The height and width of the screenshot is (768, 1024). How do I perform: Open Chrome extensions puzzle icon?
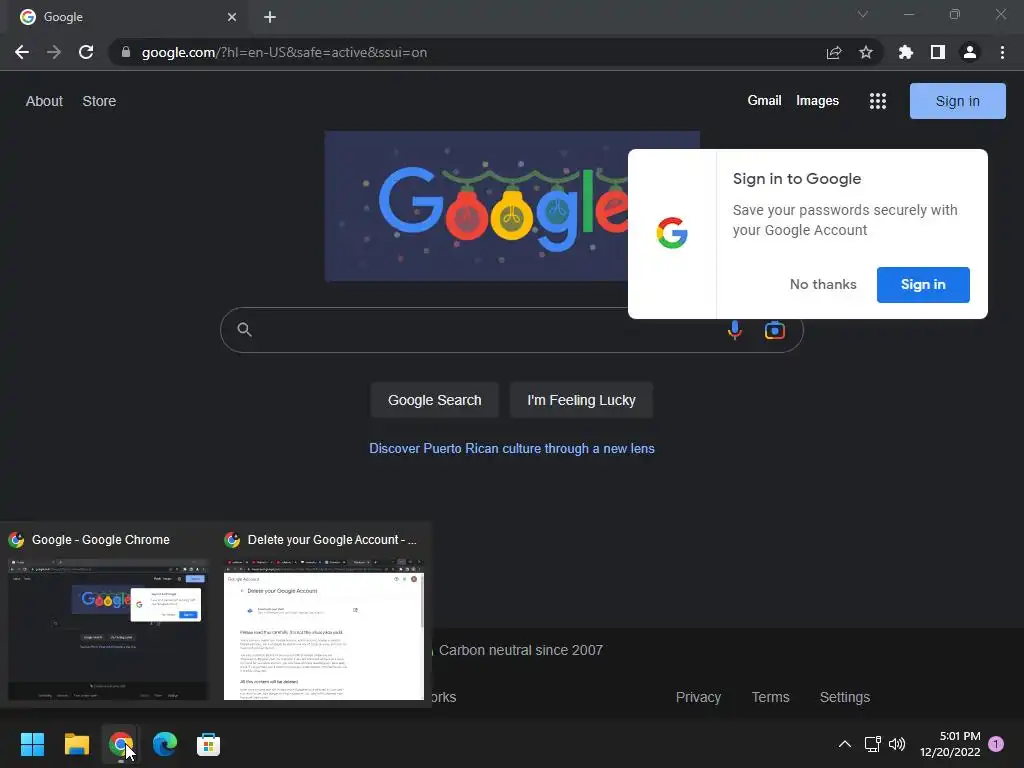coord(905,52)
